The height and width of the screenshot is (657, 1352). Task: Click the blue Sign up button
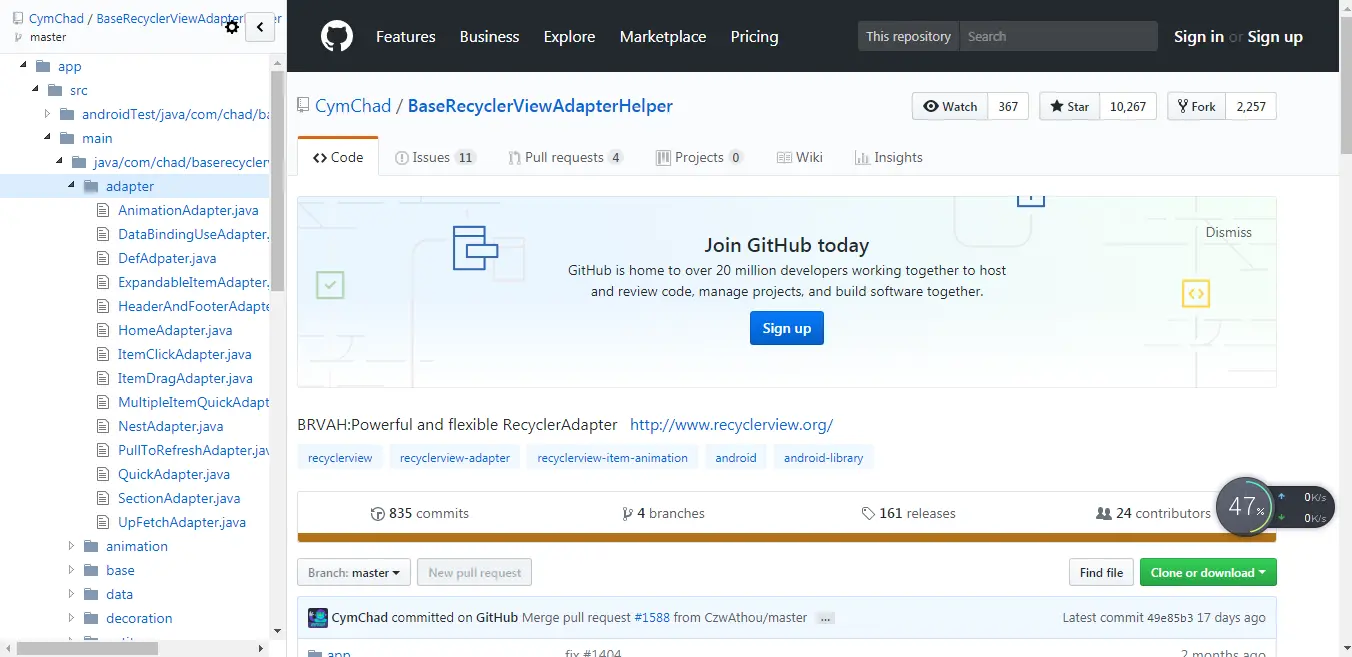[x=787, y=328]
